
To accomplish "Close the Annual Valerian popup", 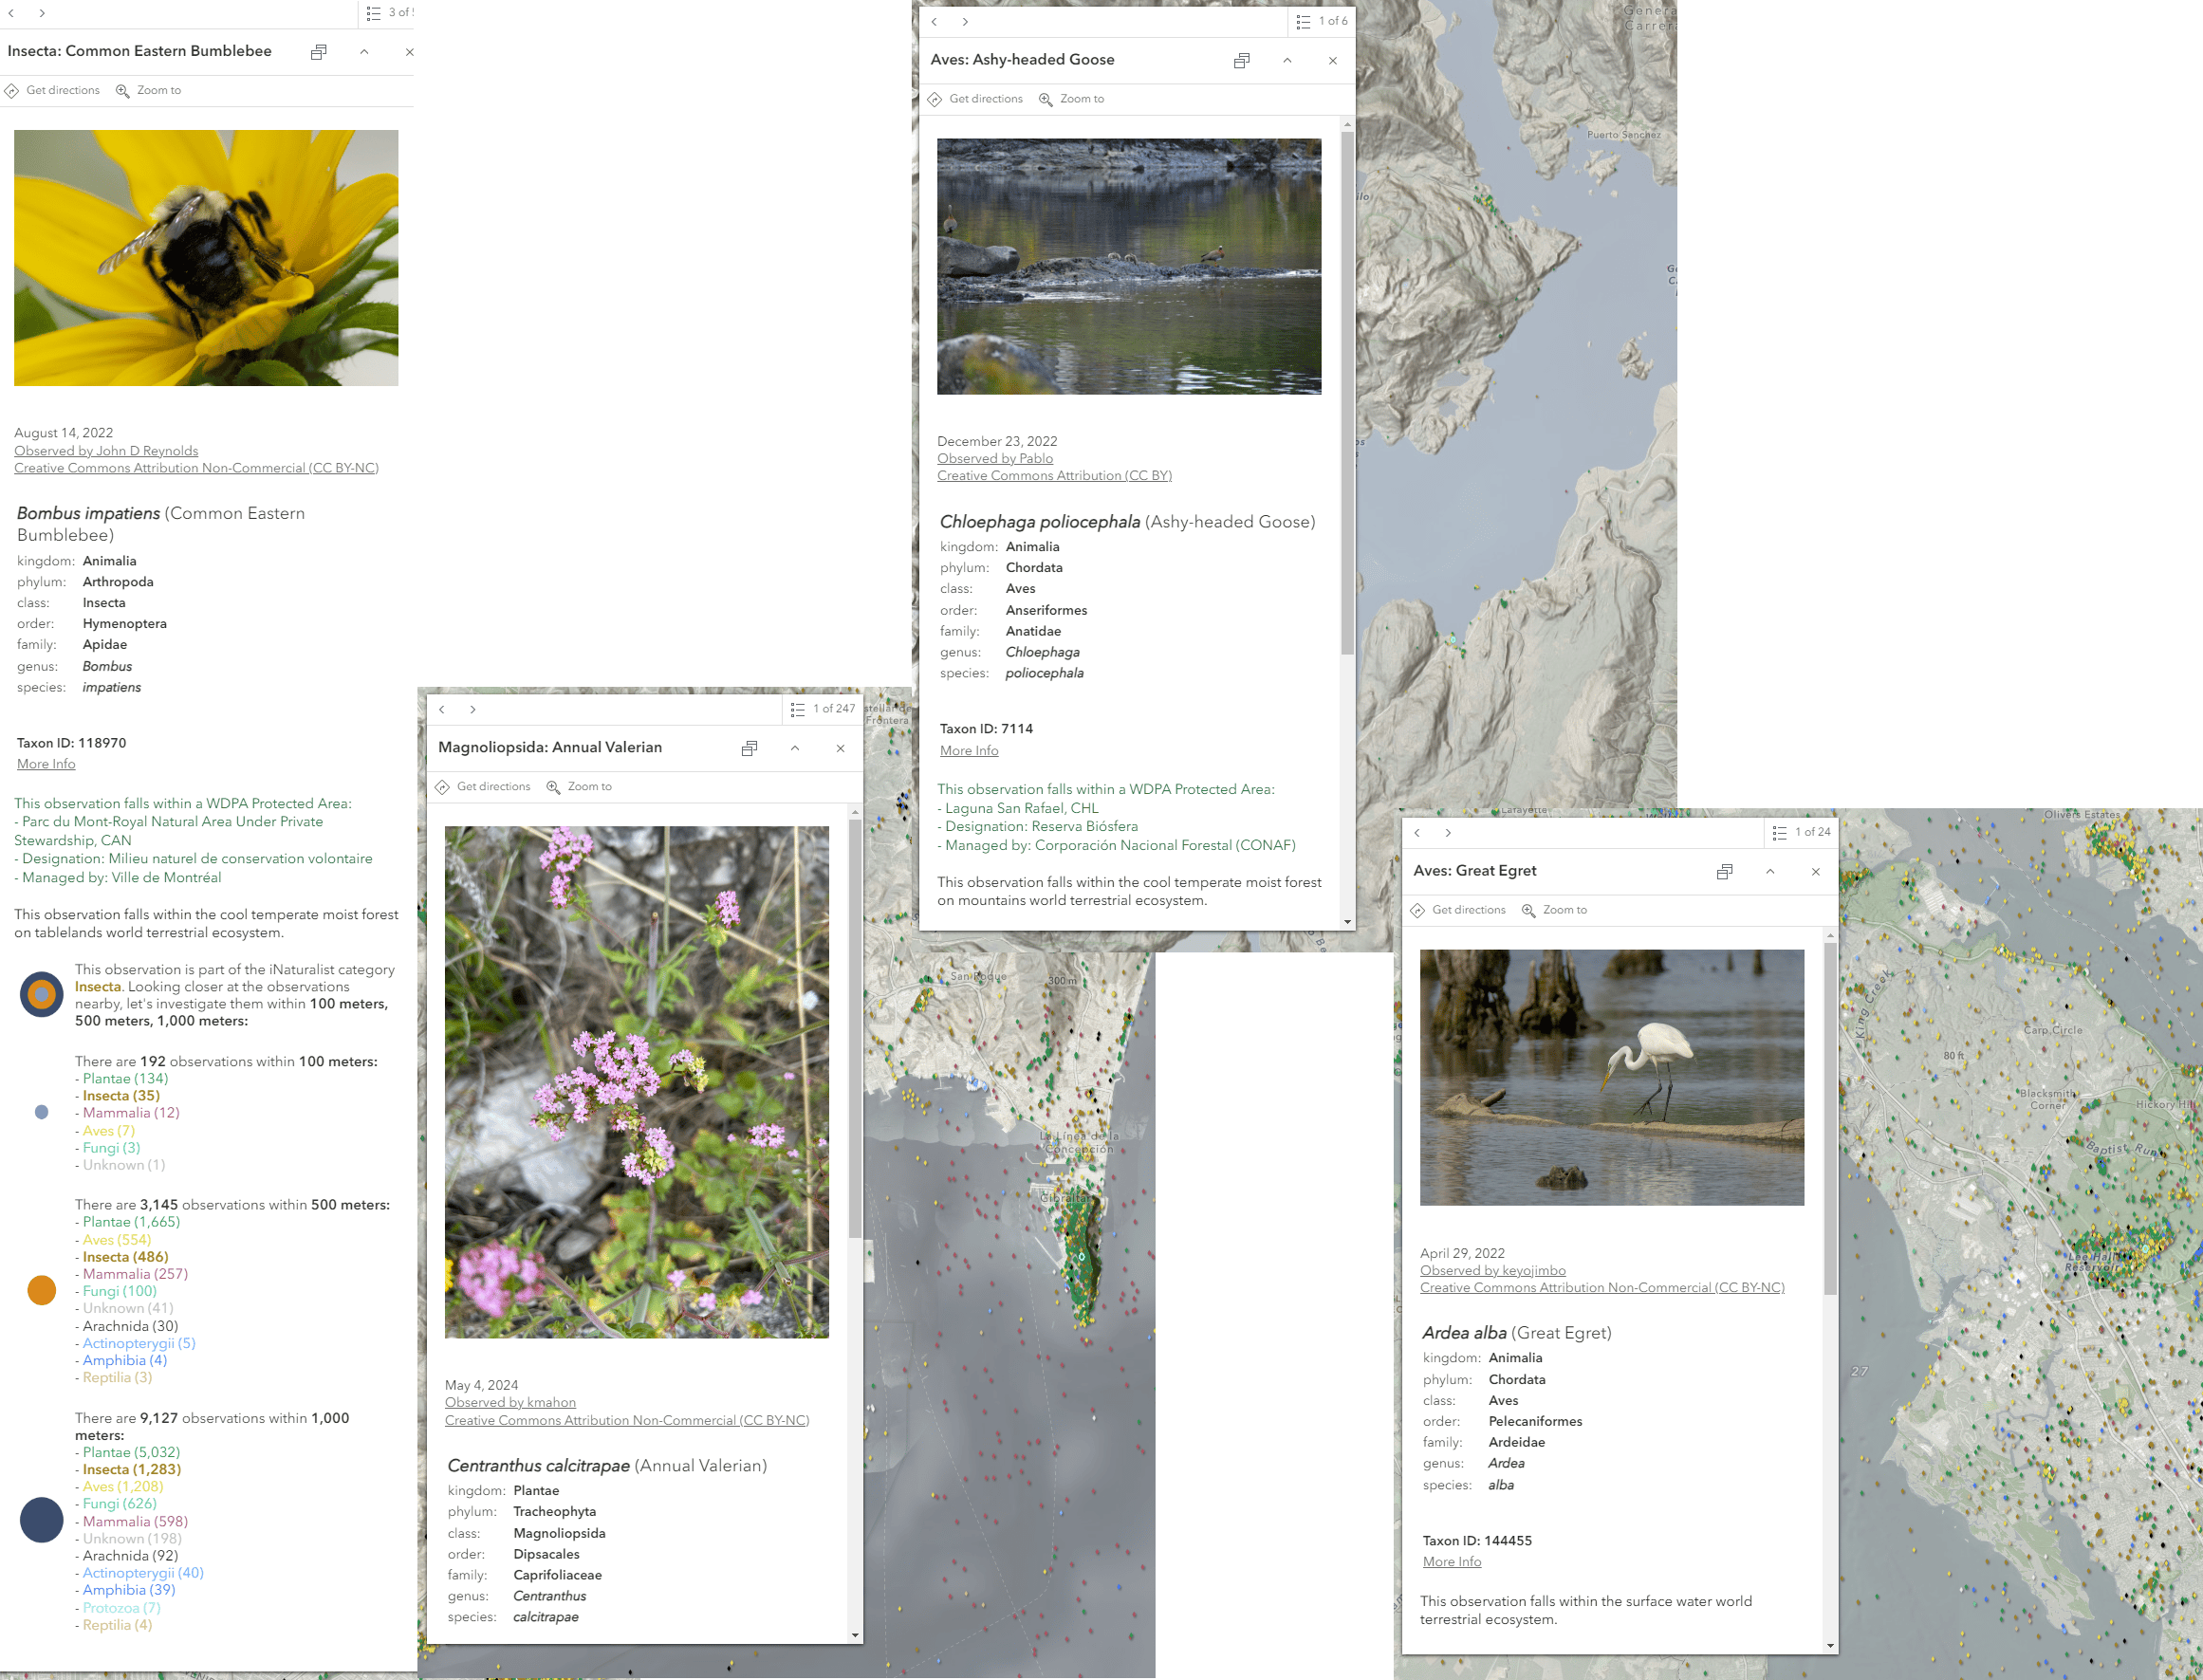I will point(840,749).
